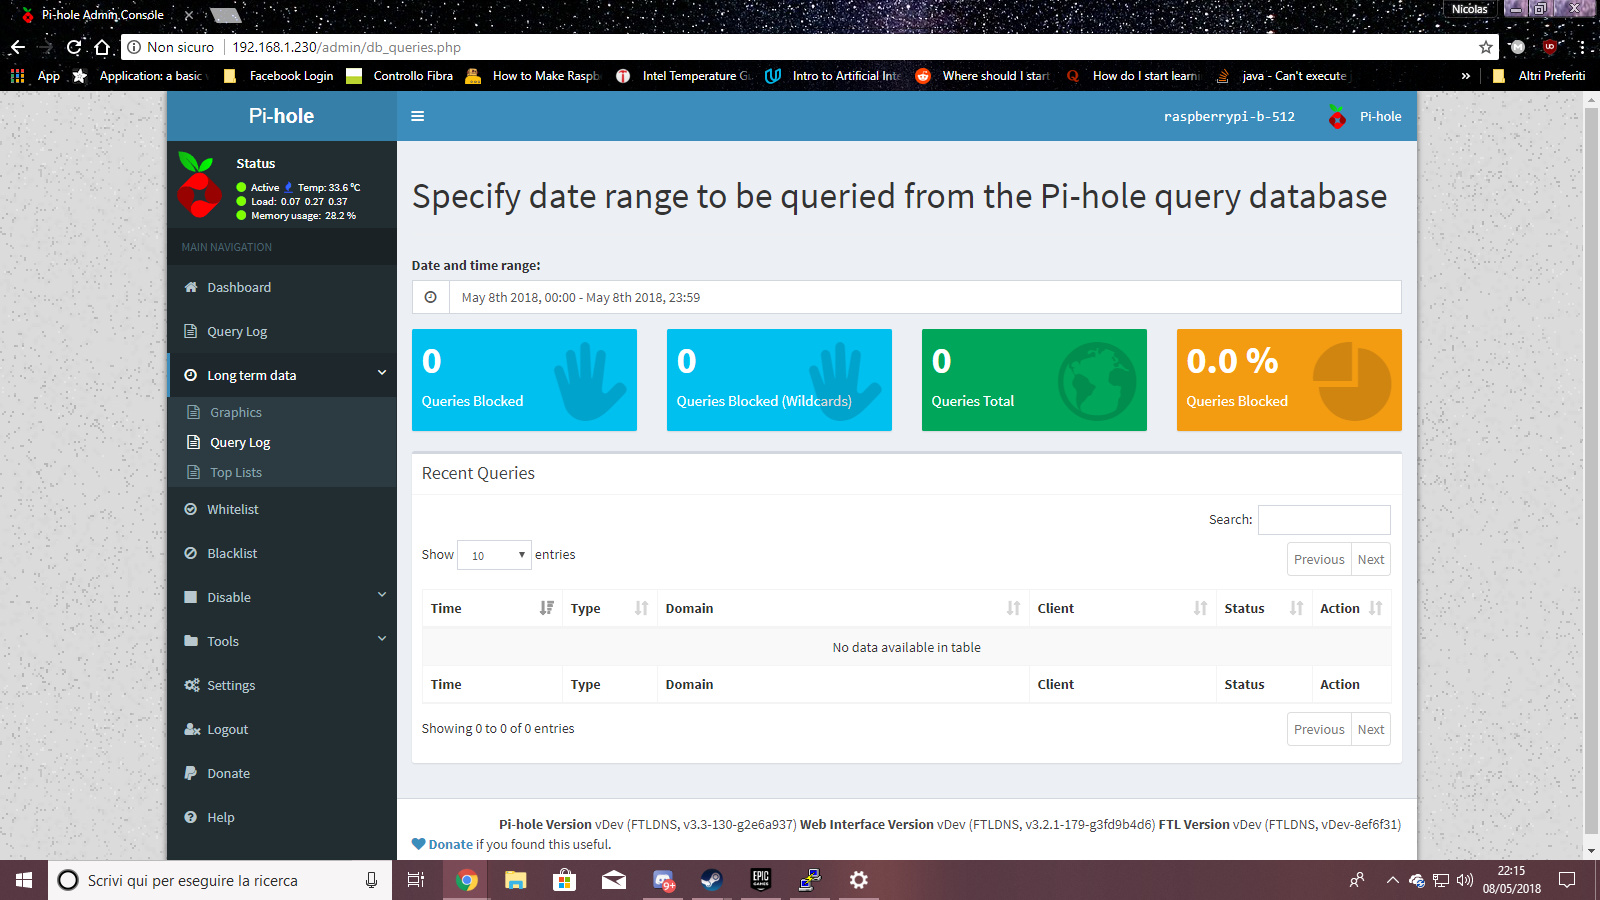Image resolution: width=1600 pixels, height=900 pixels.
Task: Click the browser address bar URL
Action: tap(346, 47)
